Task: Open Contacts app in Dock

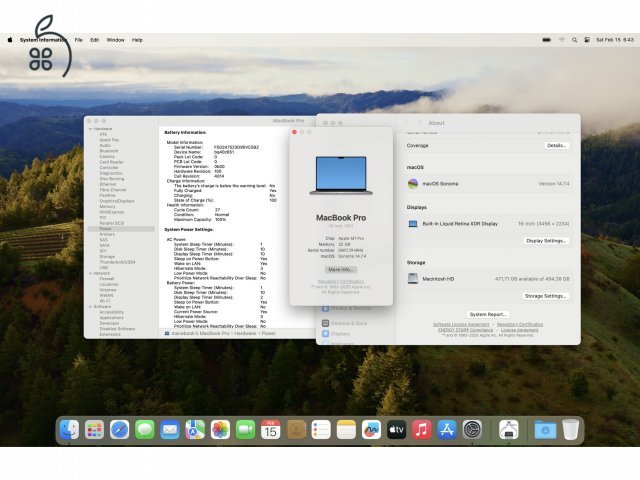Action: [x=296, y=430]
